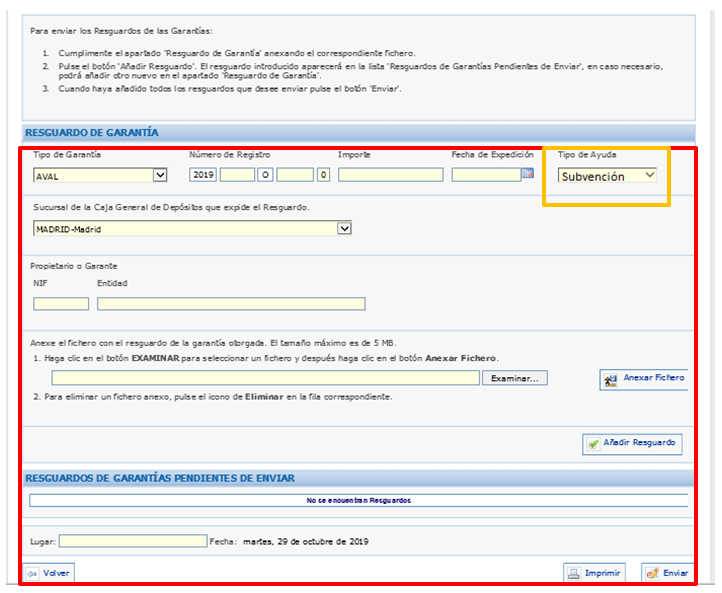Screen dimensions: 722x593
Task: Click the Anexar Fichero paperclip icon
Action: 611,380
